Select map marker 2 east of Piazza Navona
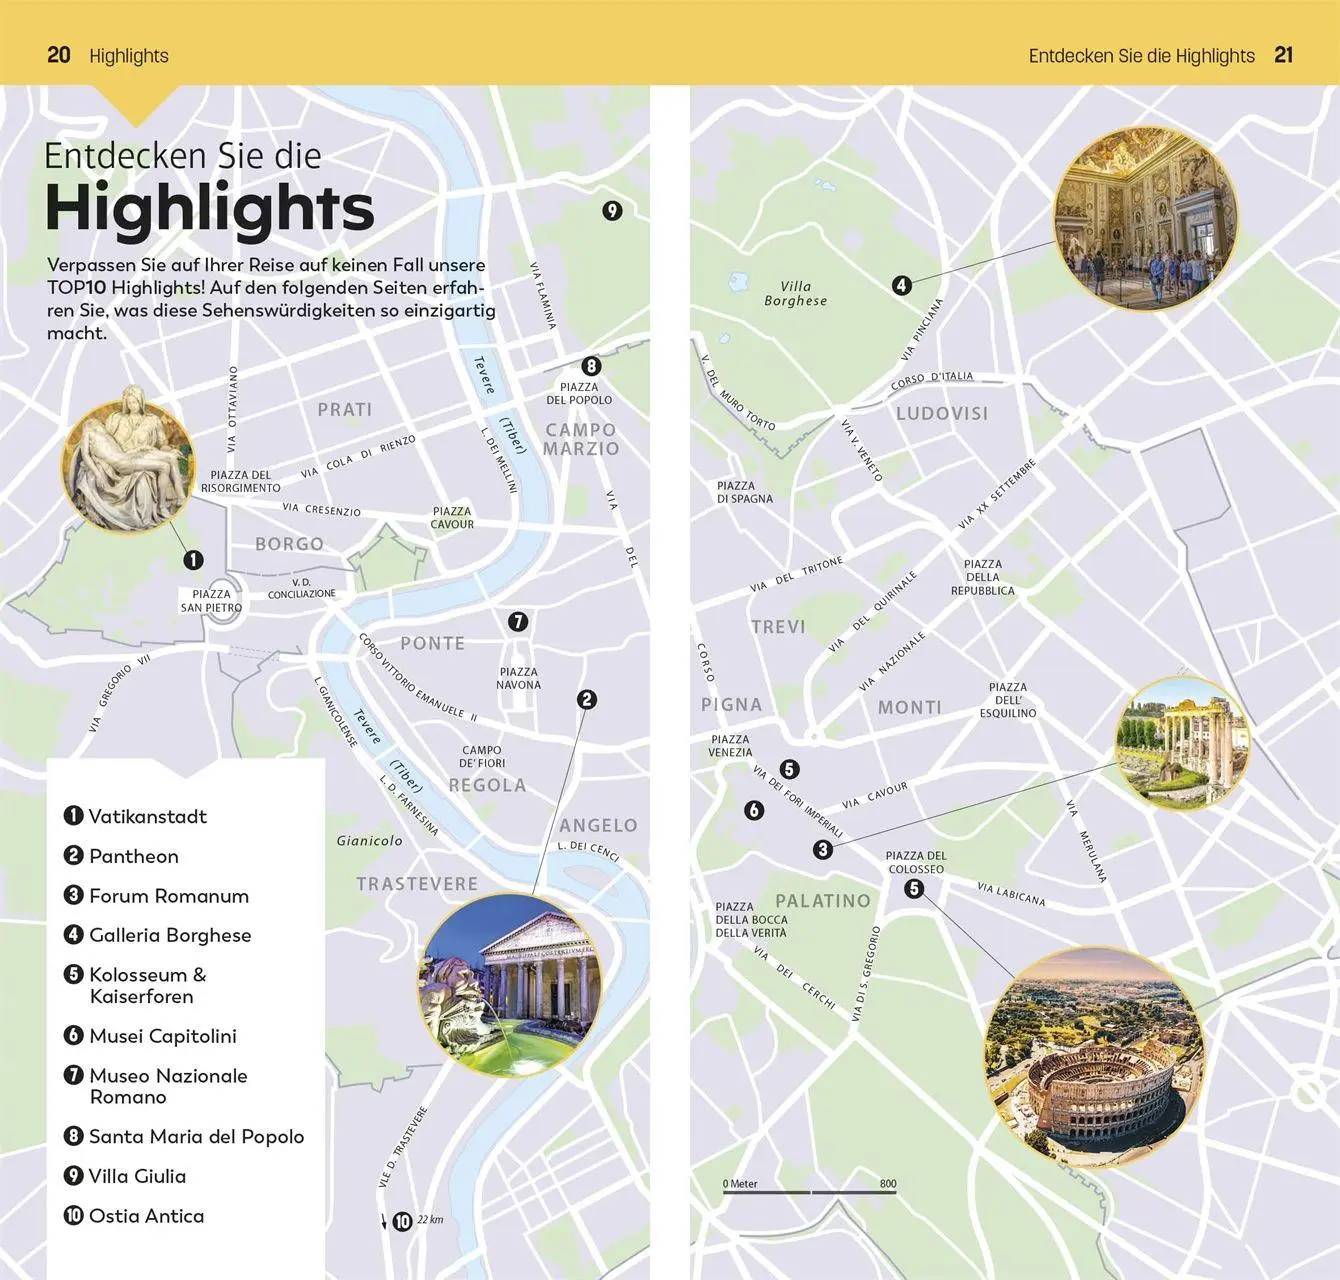The image size is (1340, 1280). pyautogui.click(x=587, y=700)
